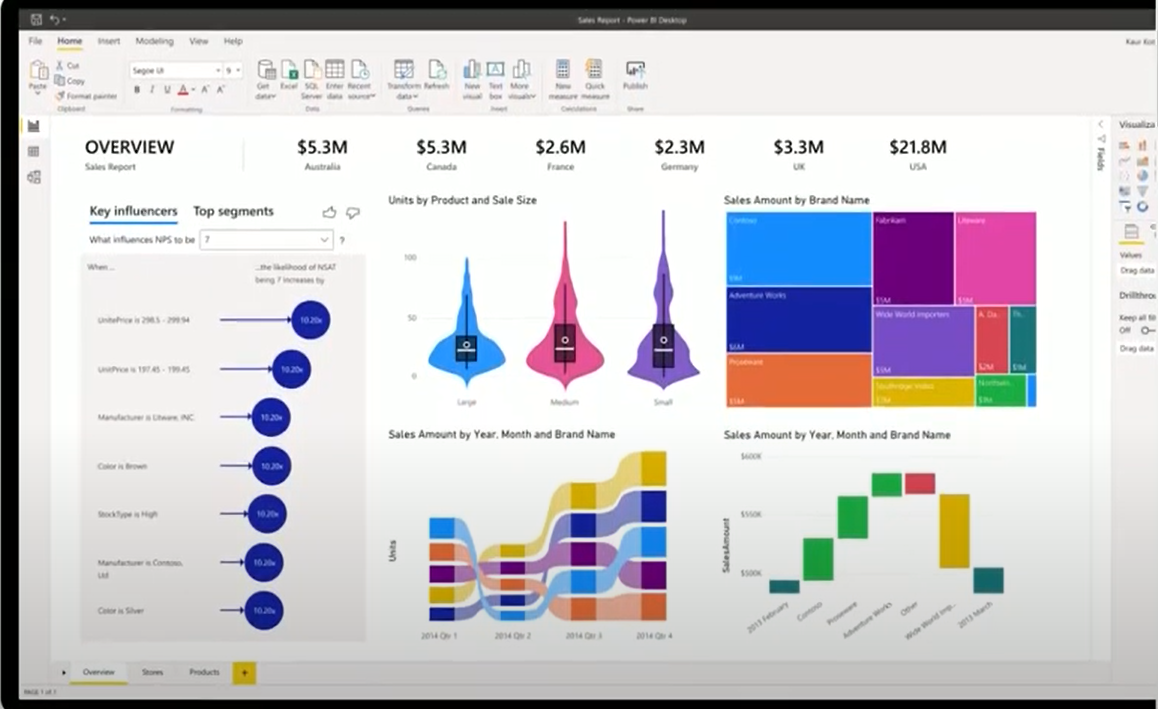Open the View ribbon tab
The width and height of the screenshot is (1158, 709).
[199, 41]
